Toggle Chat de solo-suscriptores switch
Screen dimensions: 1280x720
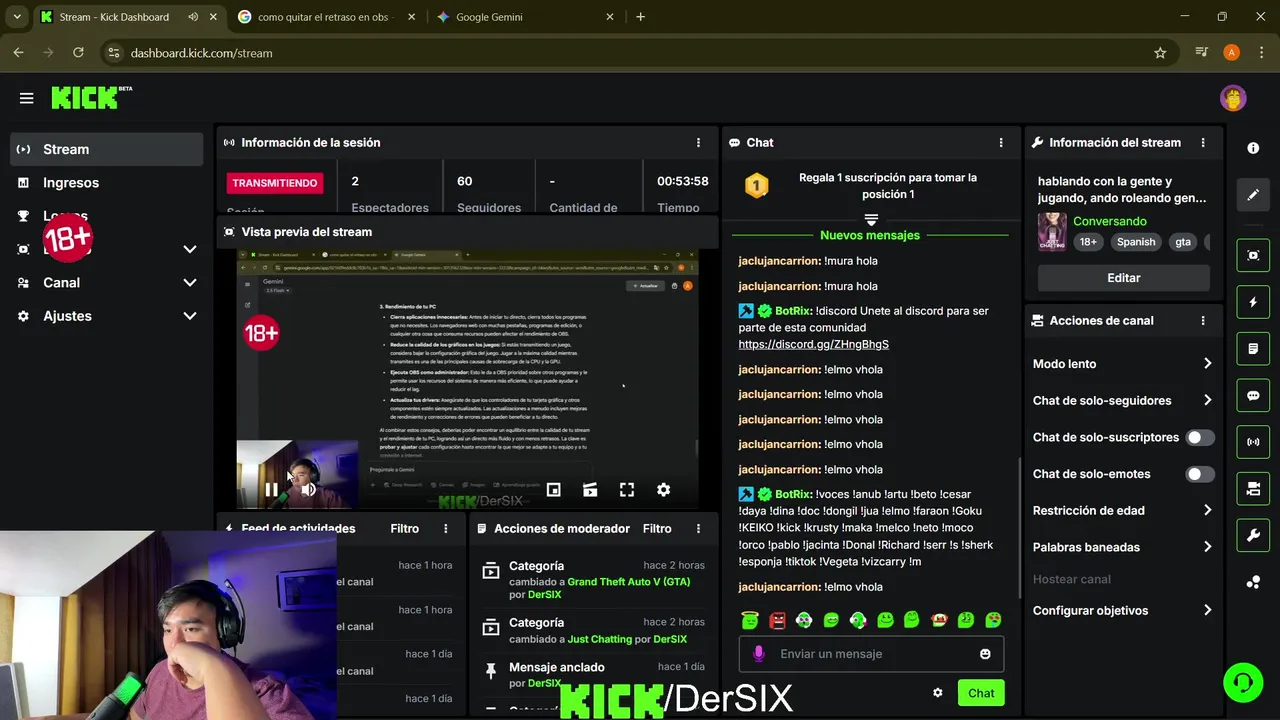(x=1199, y=437)
